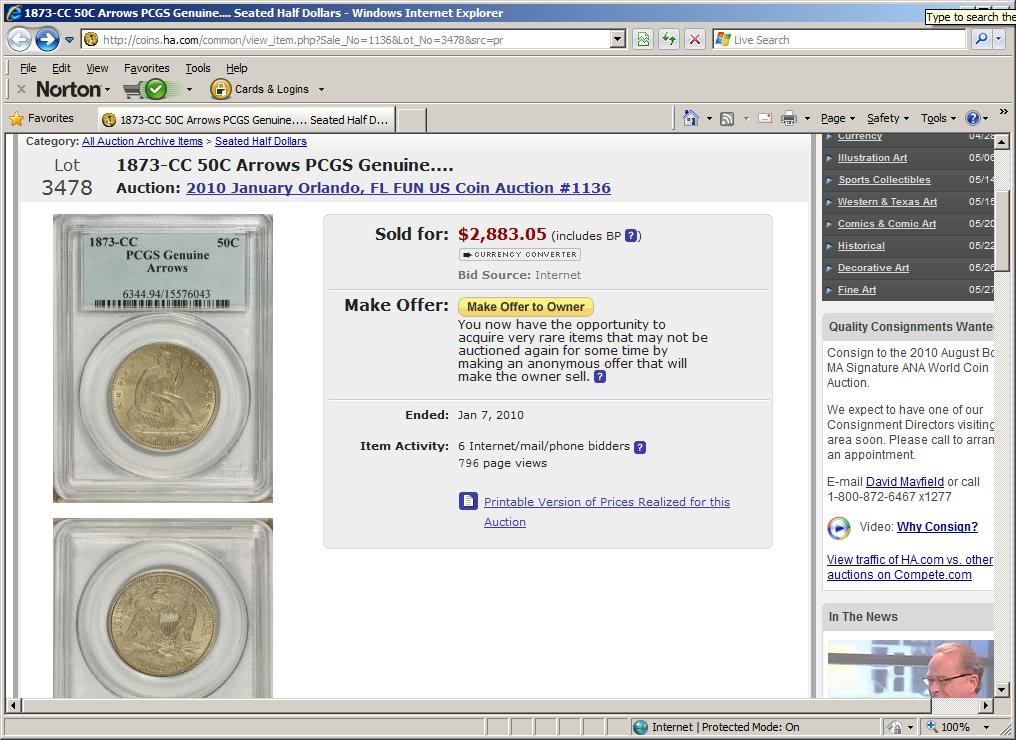View the coin obverse slab image

pyautogui.click(x=163, y=358)
